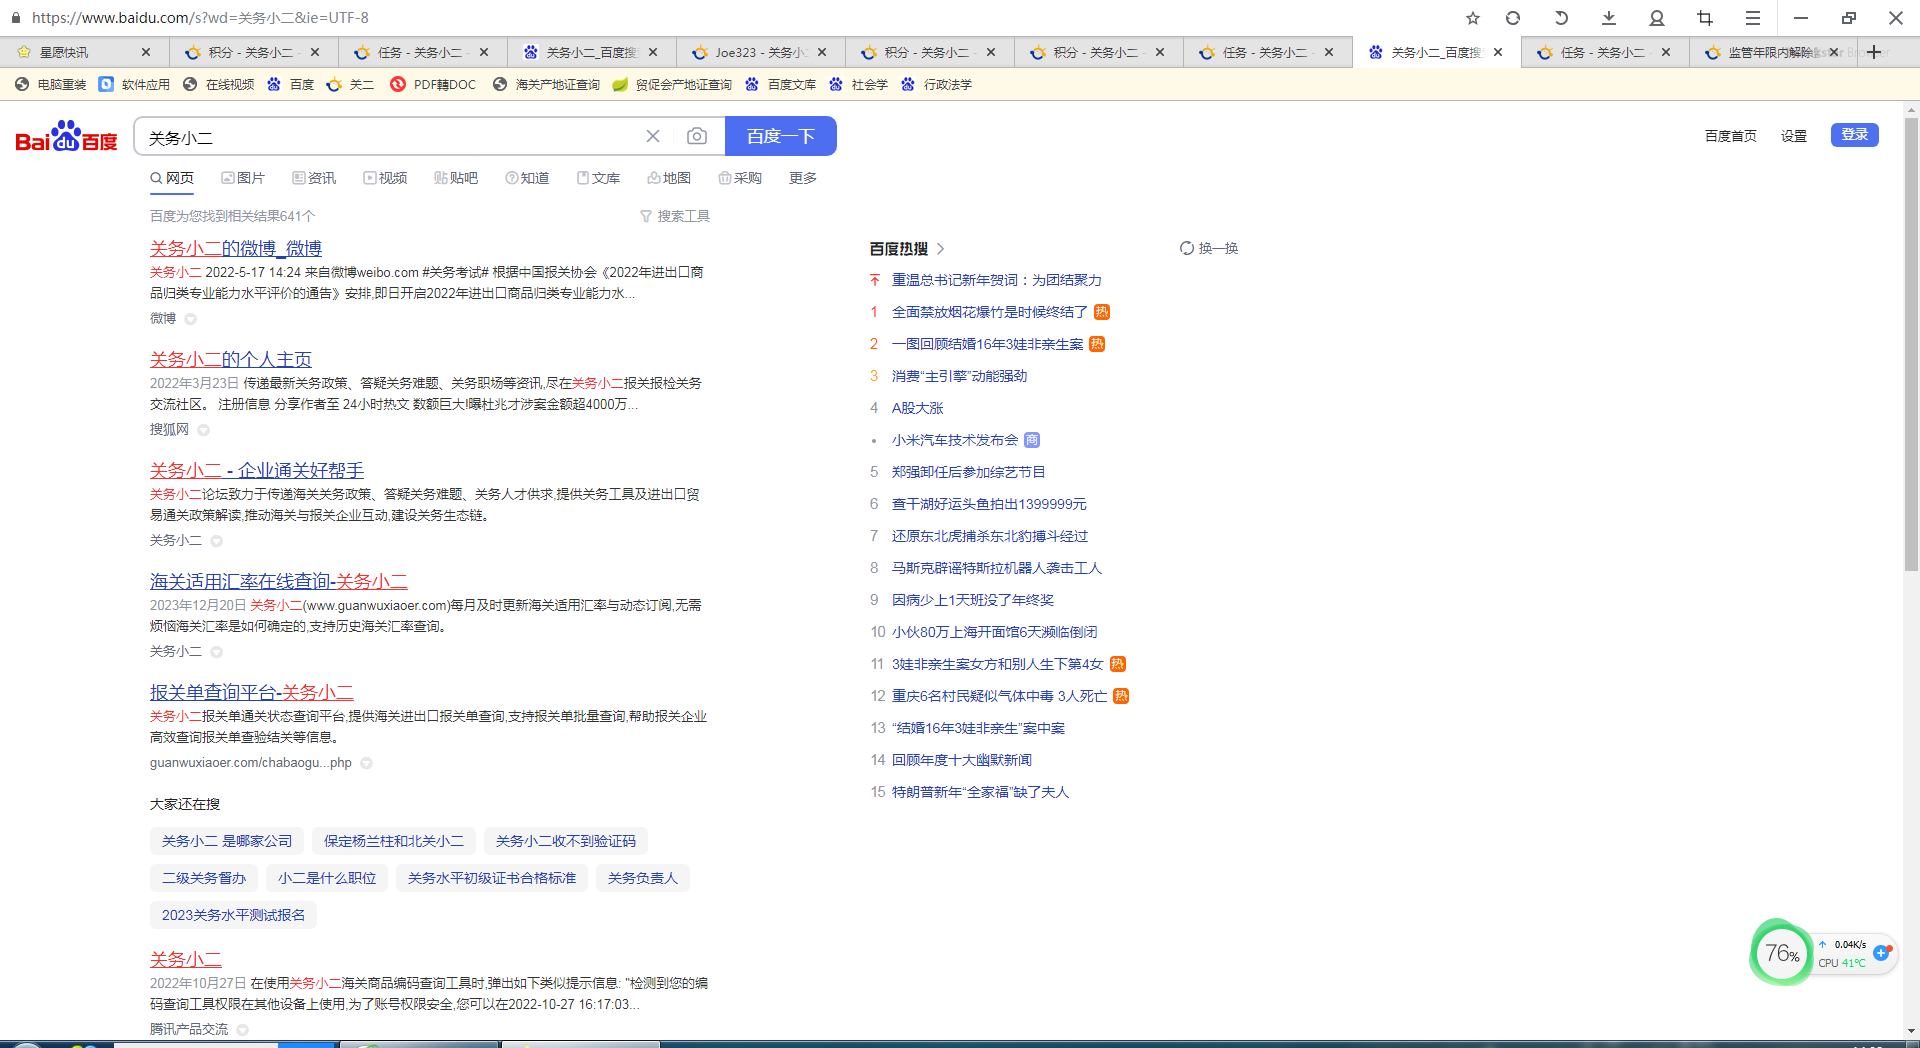The width and height of the screenshot is (1920, 1048).
Task: Open hot search 全面禁放烟花爆竹是时候终结了
Action: point(990,312)
